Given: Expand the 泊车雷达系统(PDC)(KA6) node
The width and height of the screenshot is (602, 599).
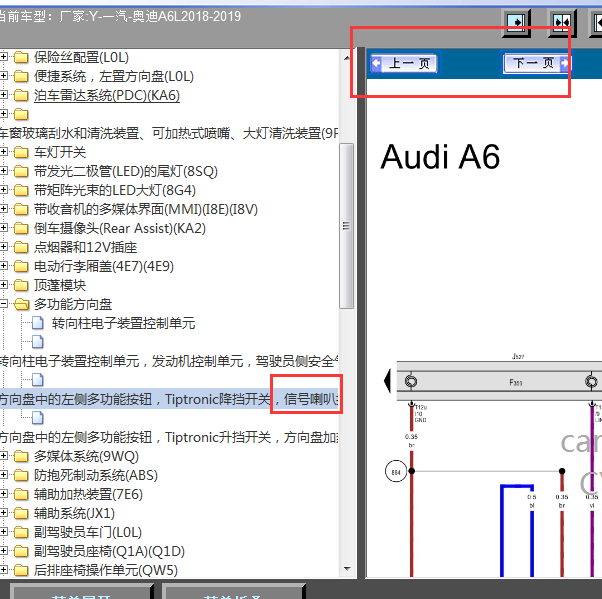Looking at the screenshot, I should 3,95.
